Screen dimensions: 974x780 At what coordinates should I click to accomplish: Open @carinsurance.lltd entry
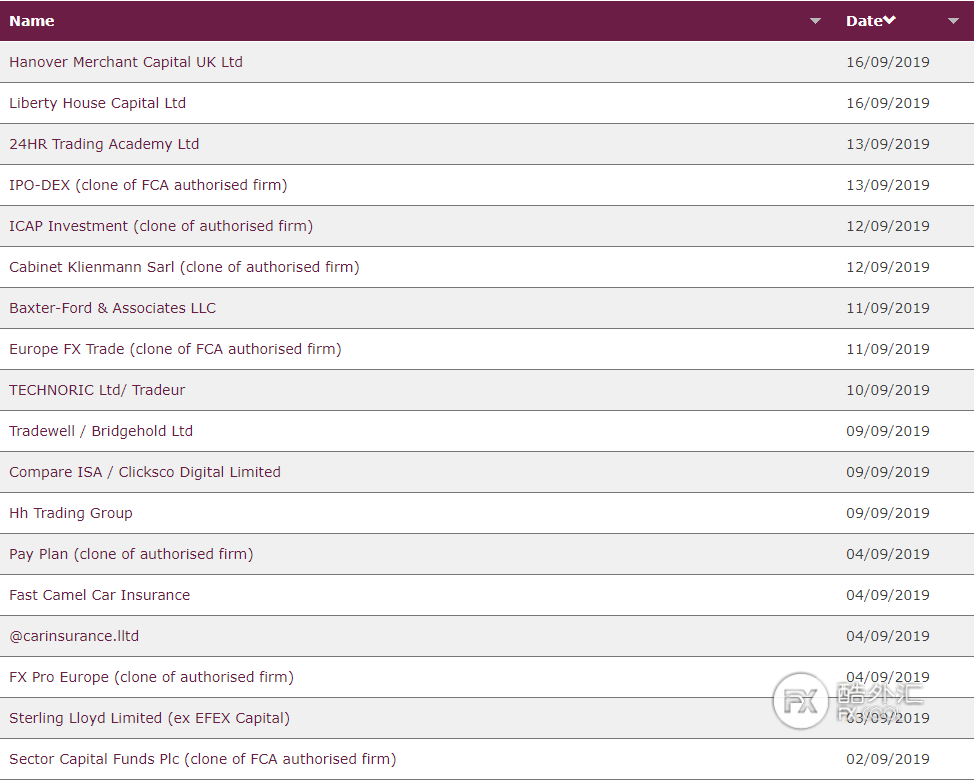pyautogui.click(x=74, y=636)
